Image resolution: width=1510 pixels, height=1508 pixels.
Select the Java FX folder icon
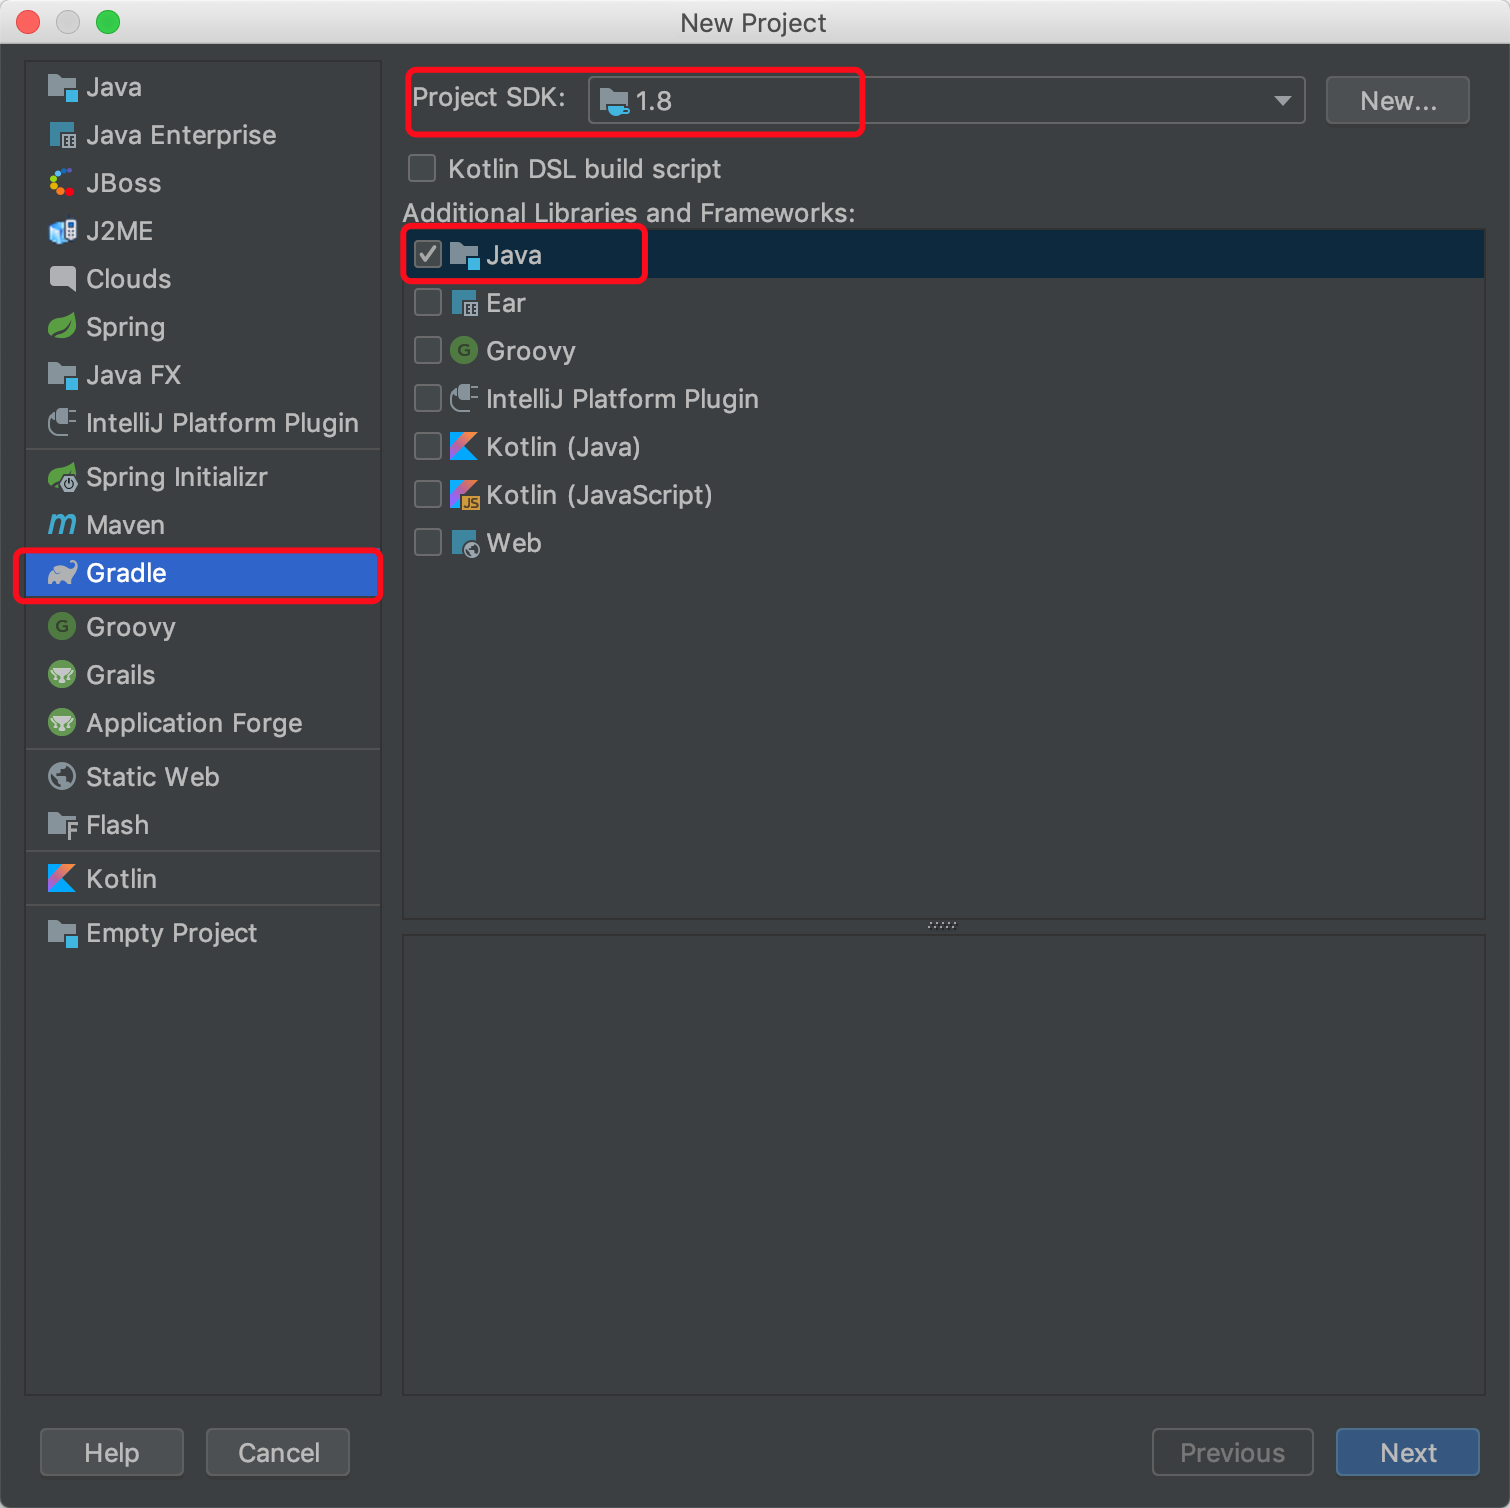click(62, 376)
